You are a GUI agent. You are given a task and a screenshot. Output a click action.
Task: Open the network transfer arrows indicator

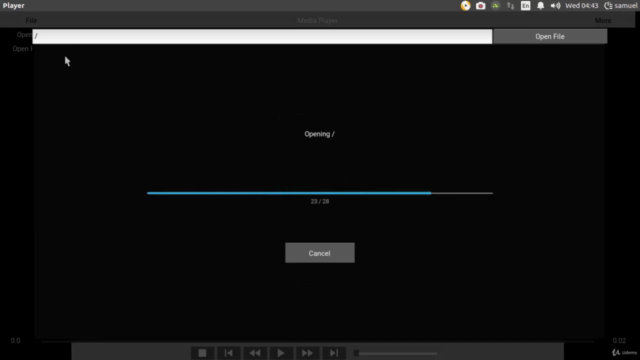coord(510,6)
